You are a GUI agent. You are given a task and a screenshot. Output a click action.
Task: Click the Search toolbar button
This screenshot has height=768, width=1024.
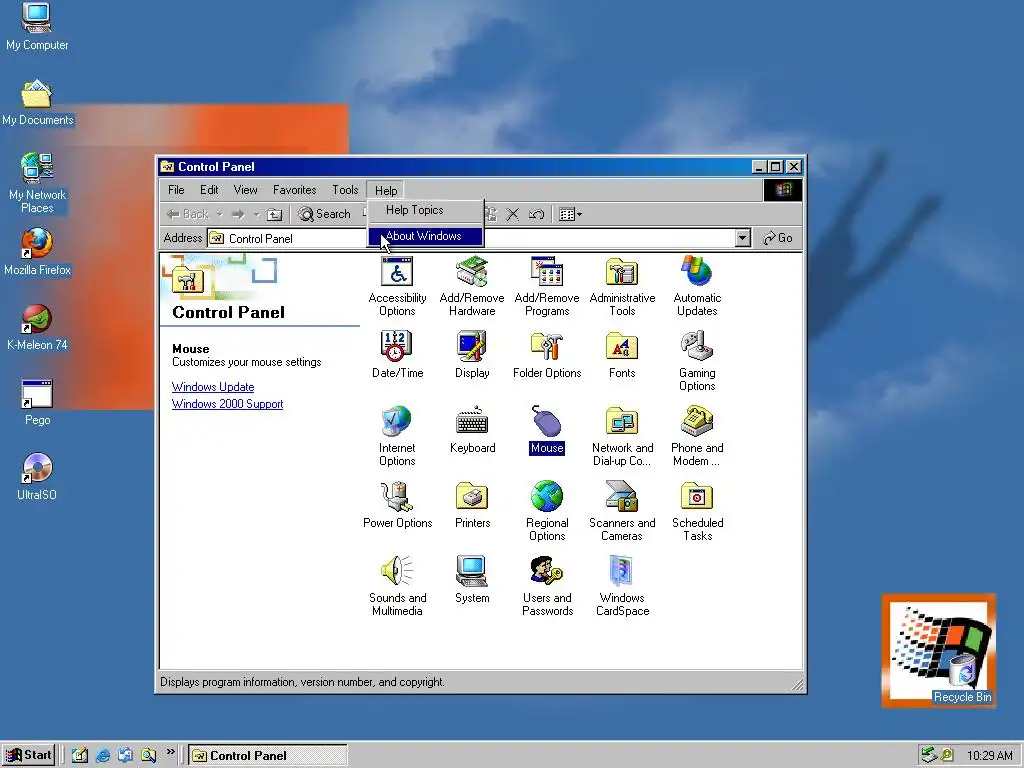click(325, 214)
